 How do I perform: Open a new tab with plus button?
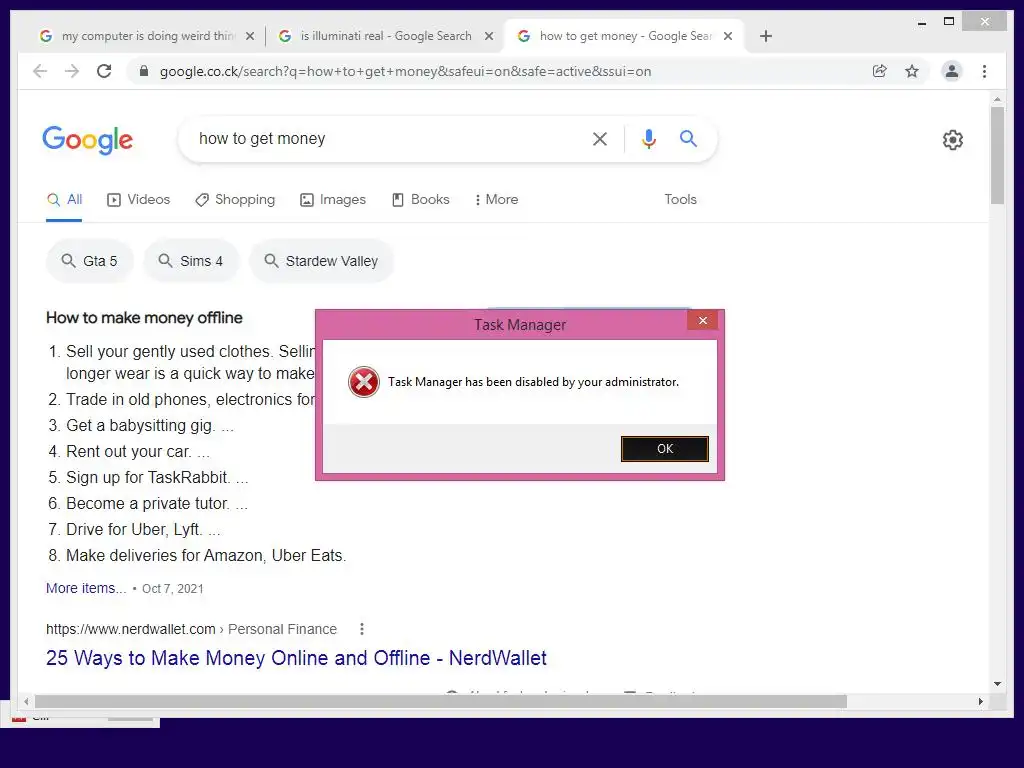point(766,36)
